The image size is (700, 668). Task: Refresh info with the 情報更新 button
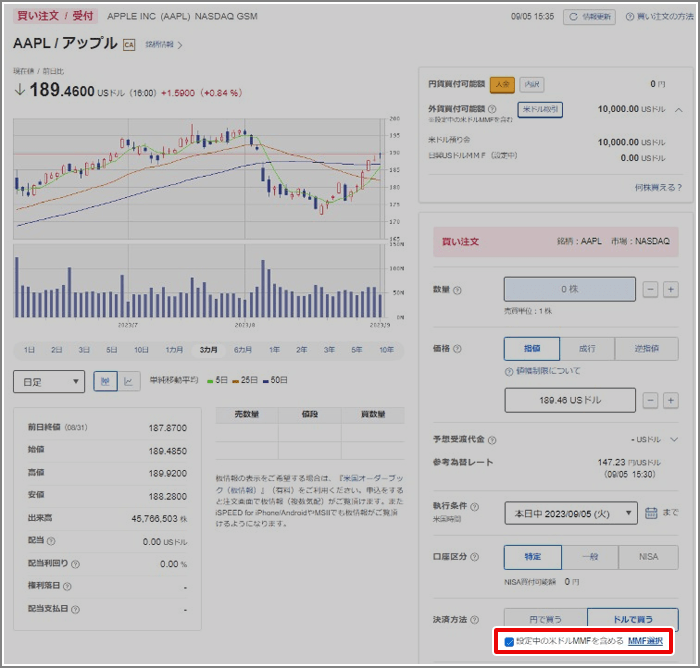coord(589,17)
